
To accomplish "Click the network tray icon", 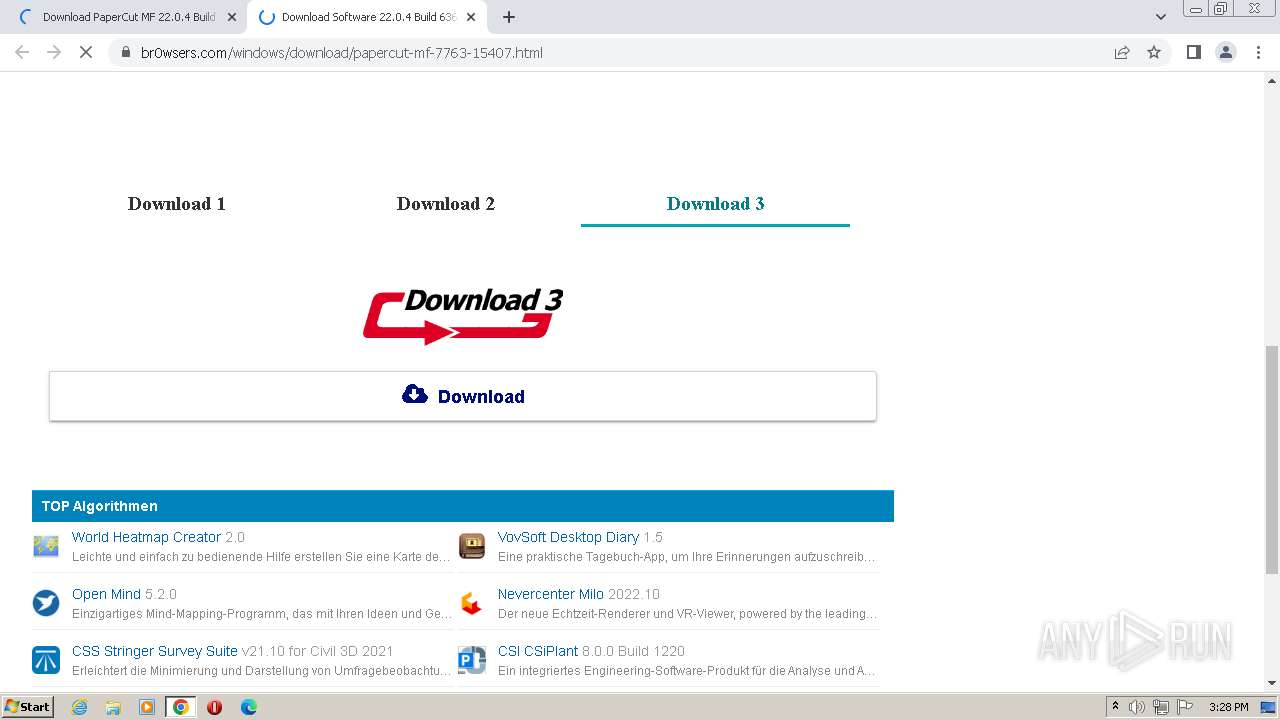I will [x=1161, y=707].
